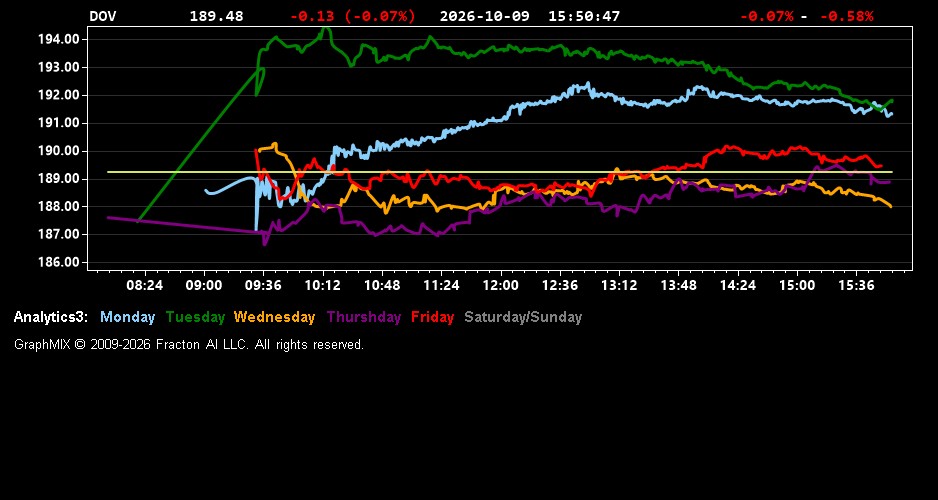The image size is (938, 500).
Task: Click the 188.00 y-axis label
Action: point(59,206)
